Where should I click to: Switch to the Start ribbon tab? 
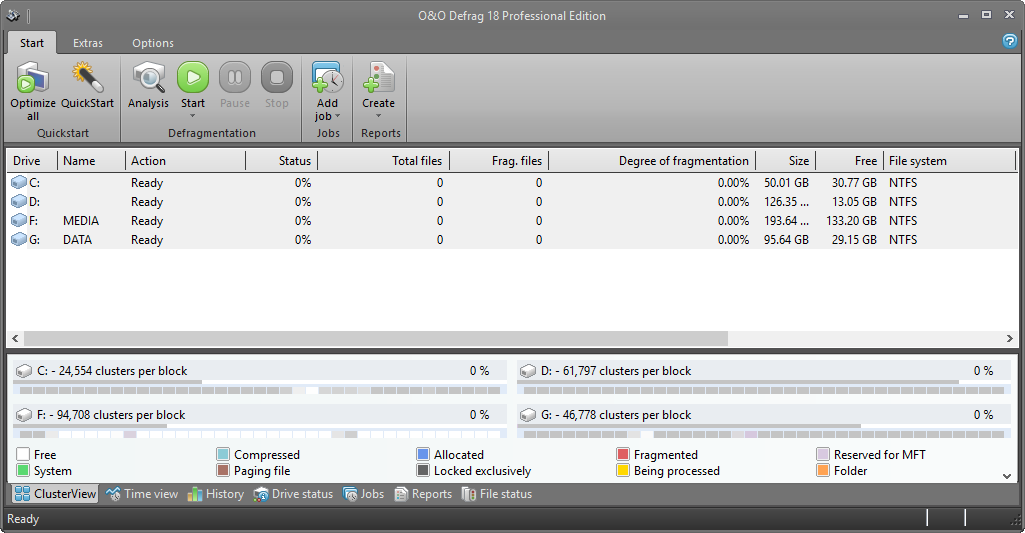pos(31,43)
